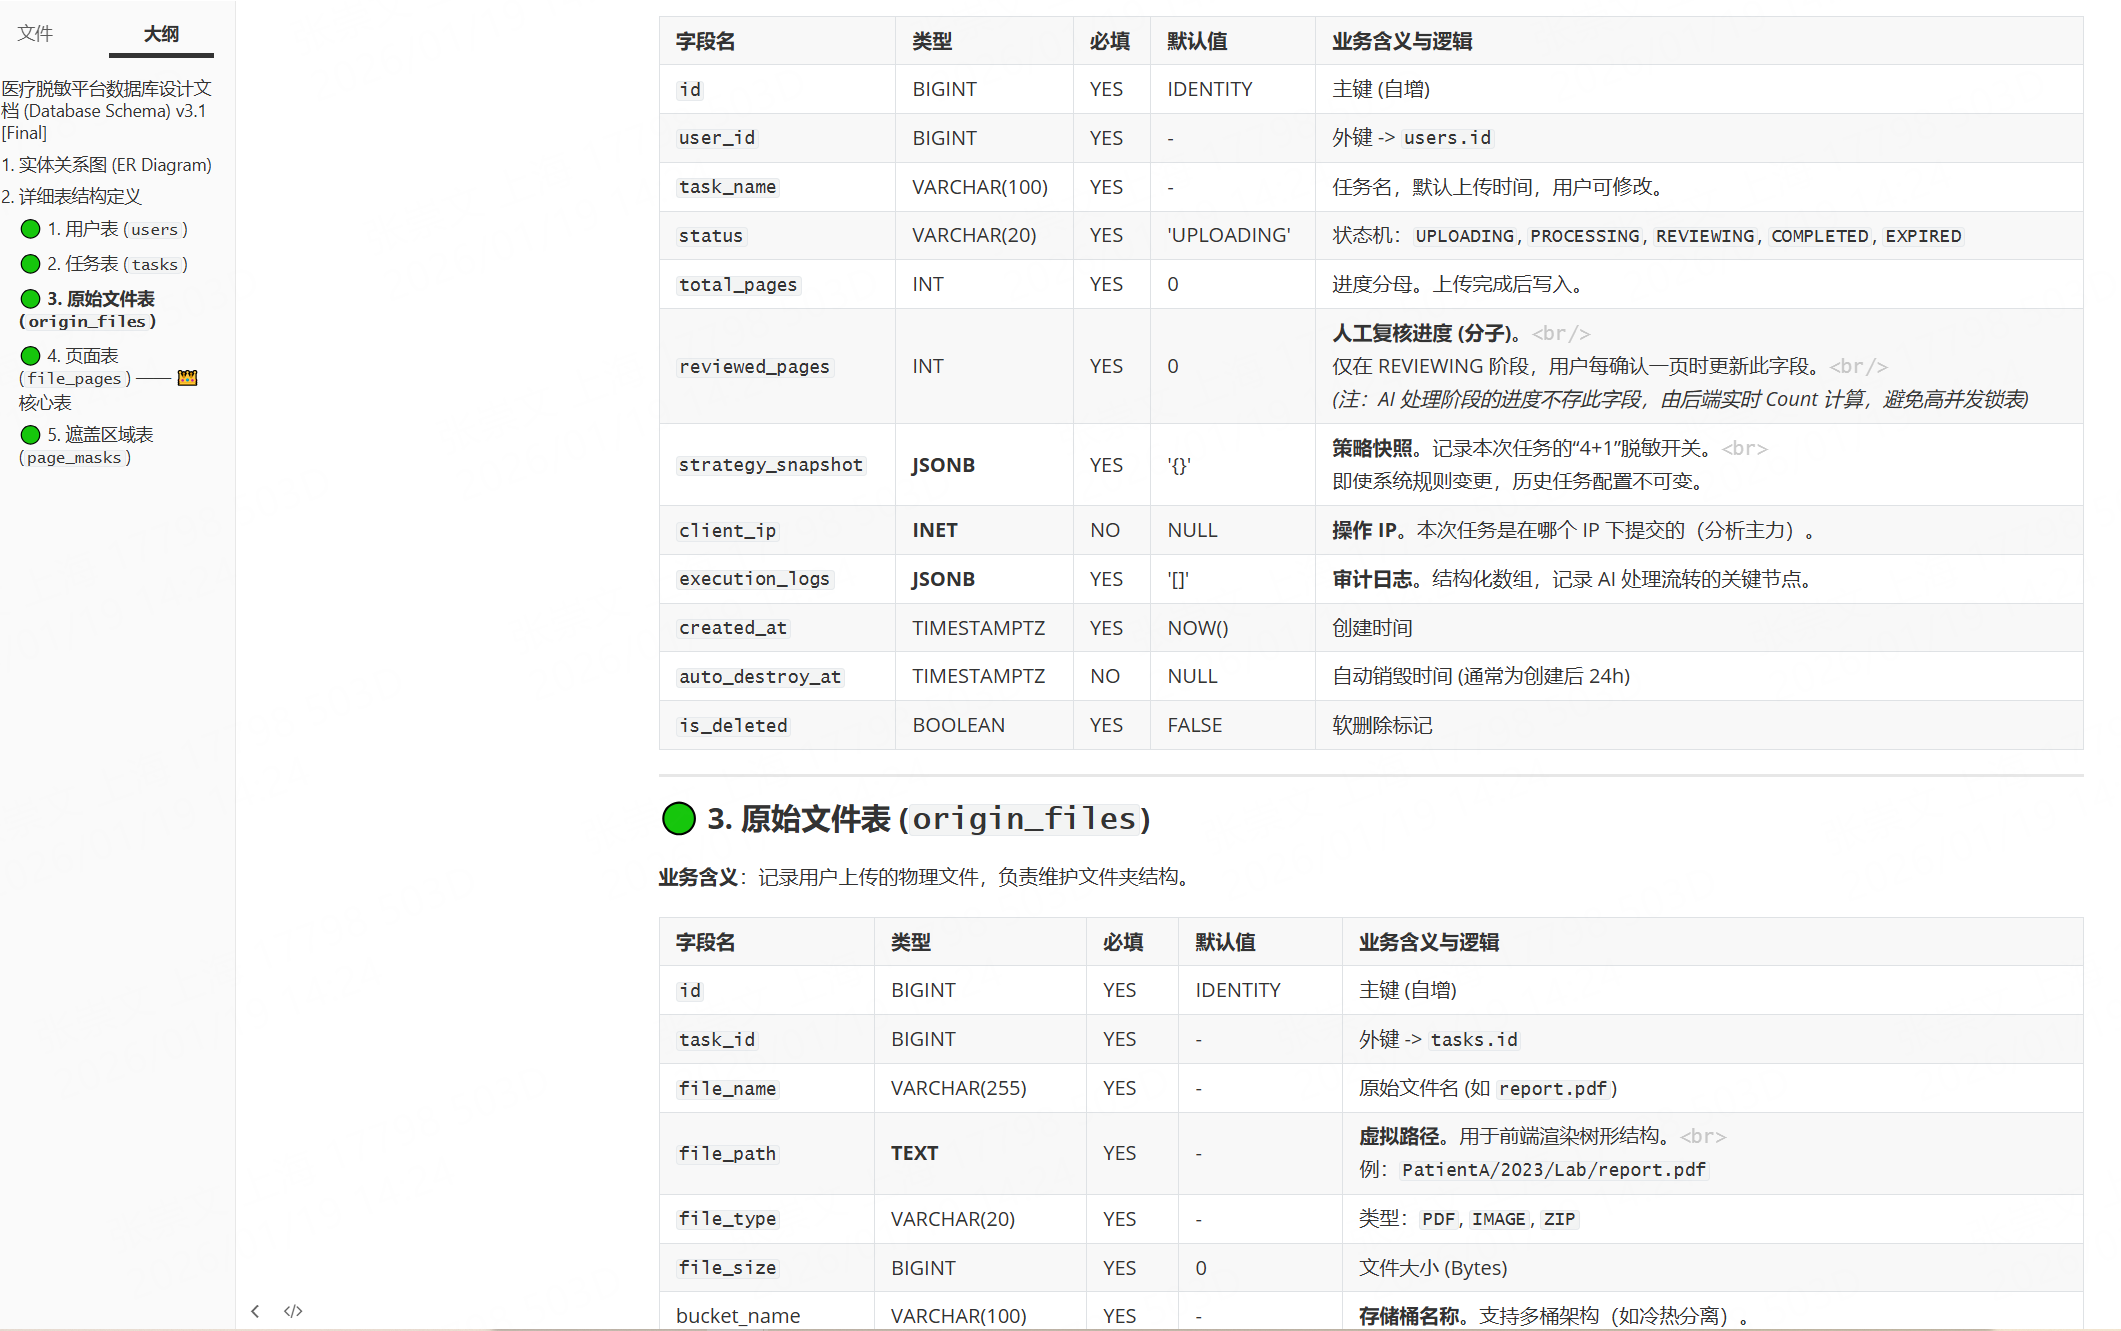2121x1331 pixels.
Task: Click the green circle beside 原始文件表 heading
Action: point(679,818)
